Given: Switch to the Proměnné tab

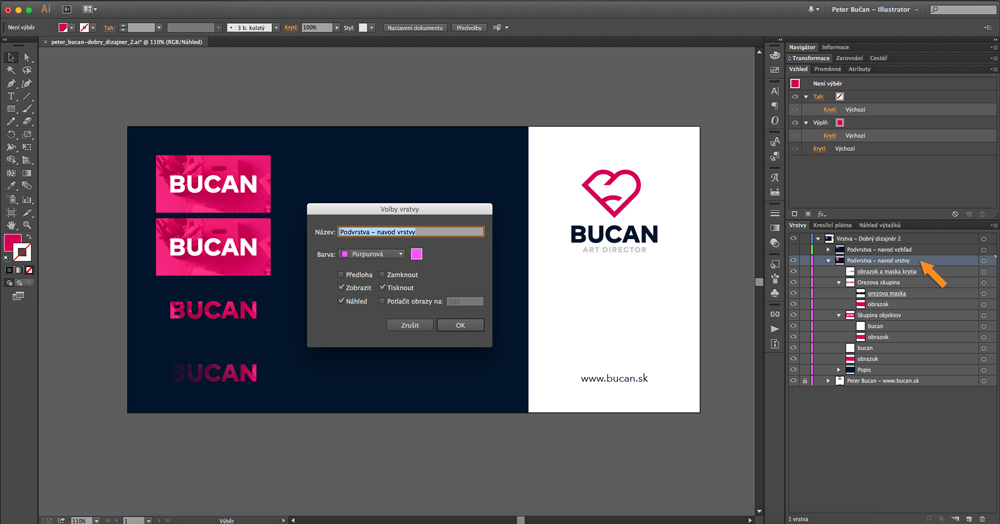Looking at the screenshot, I should [828, 69].
